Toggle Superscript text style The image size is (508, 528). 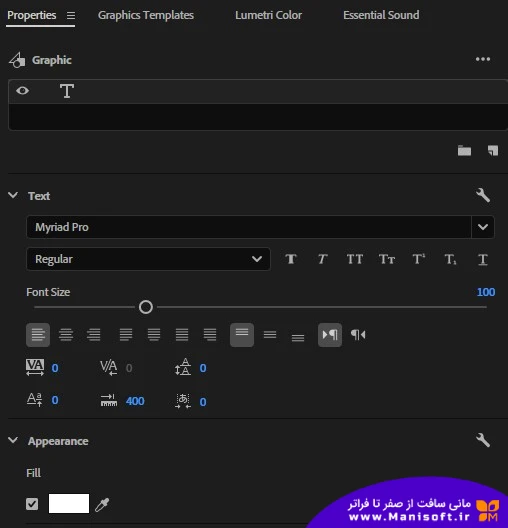(419, 259)
